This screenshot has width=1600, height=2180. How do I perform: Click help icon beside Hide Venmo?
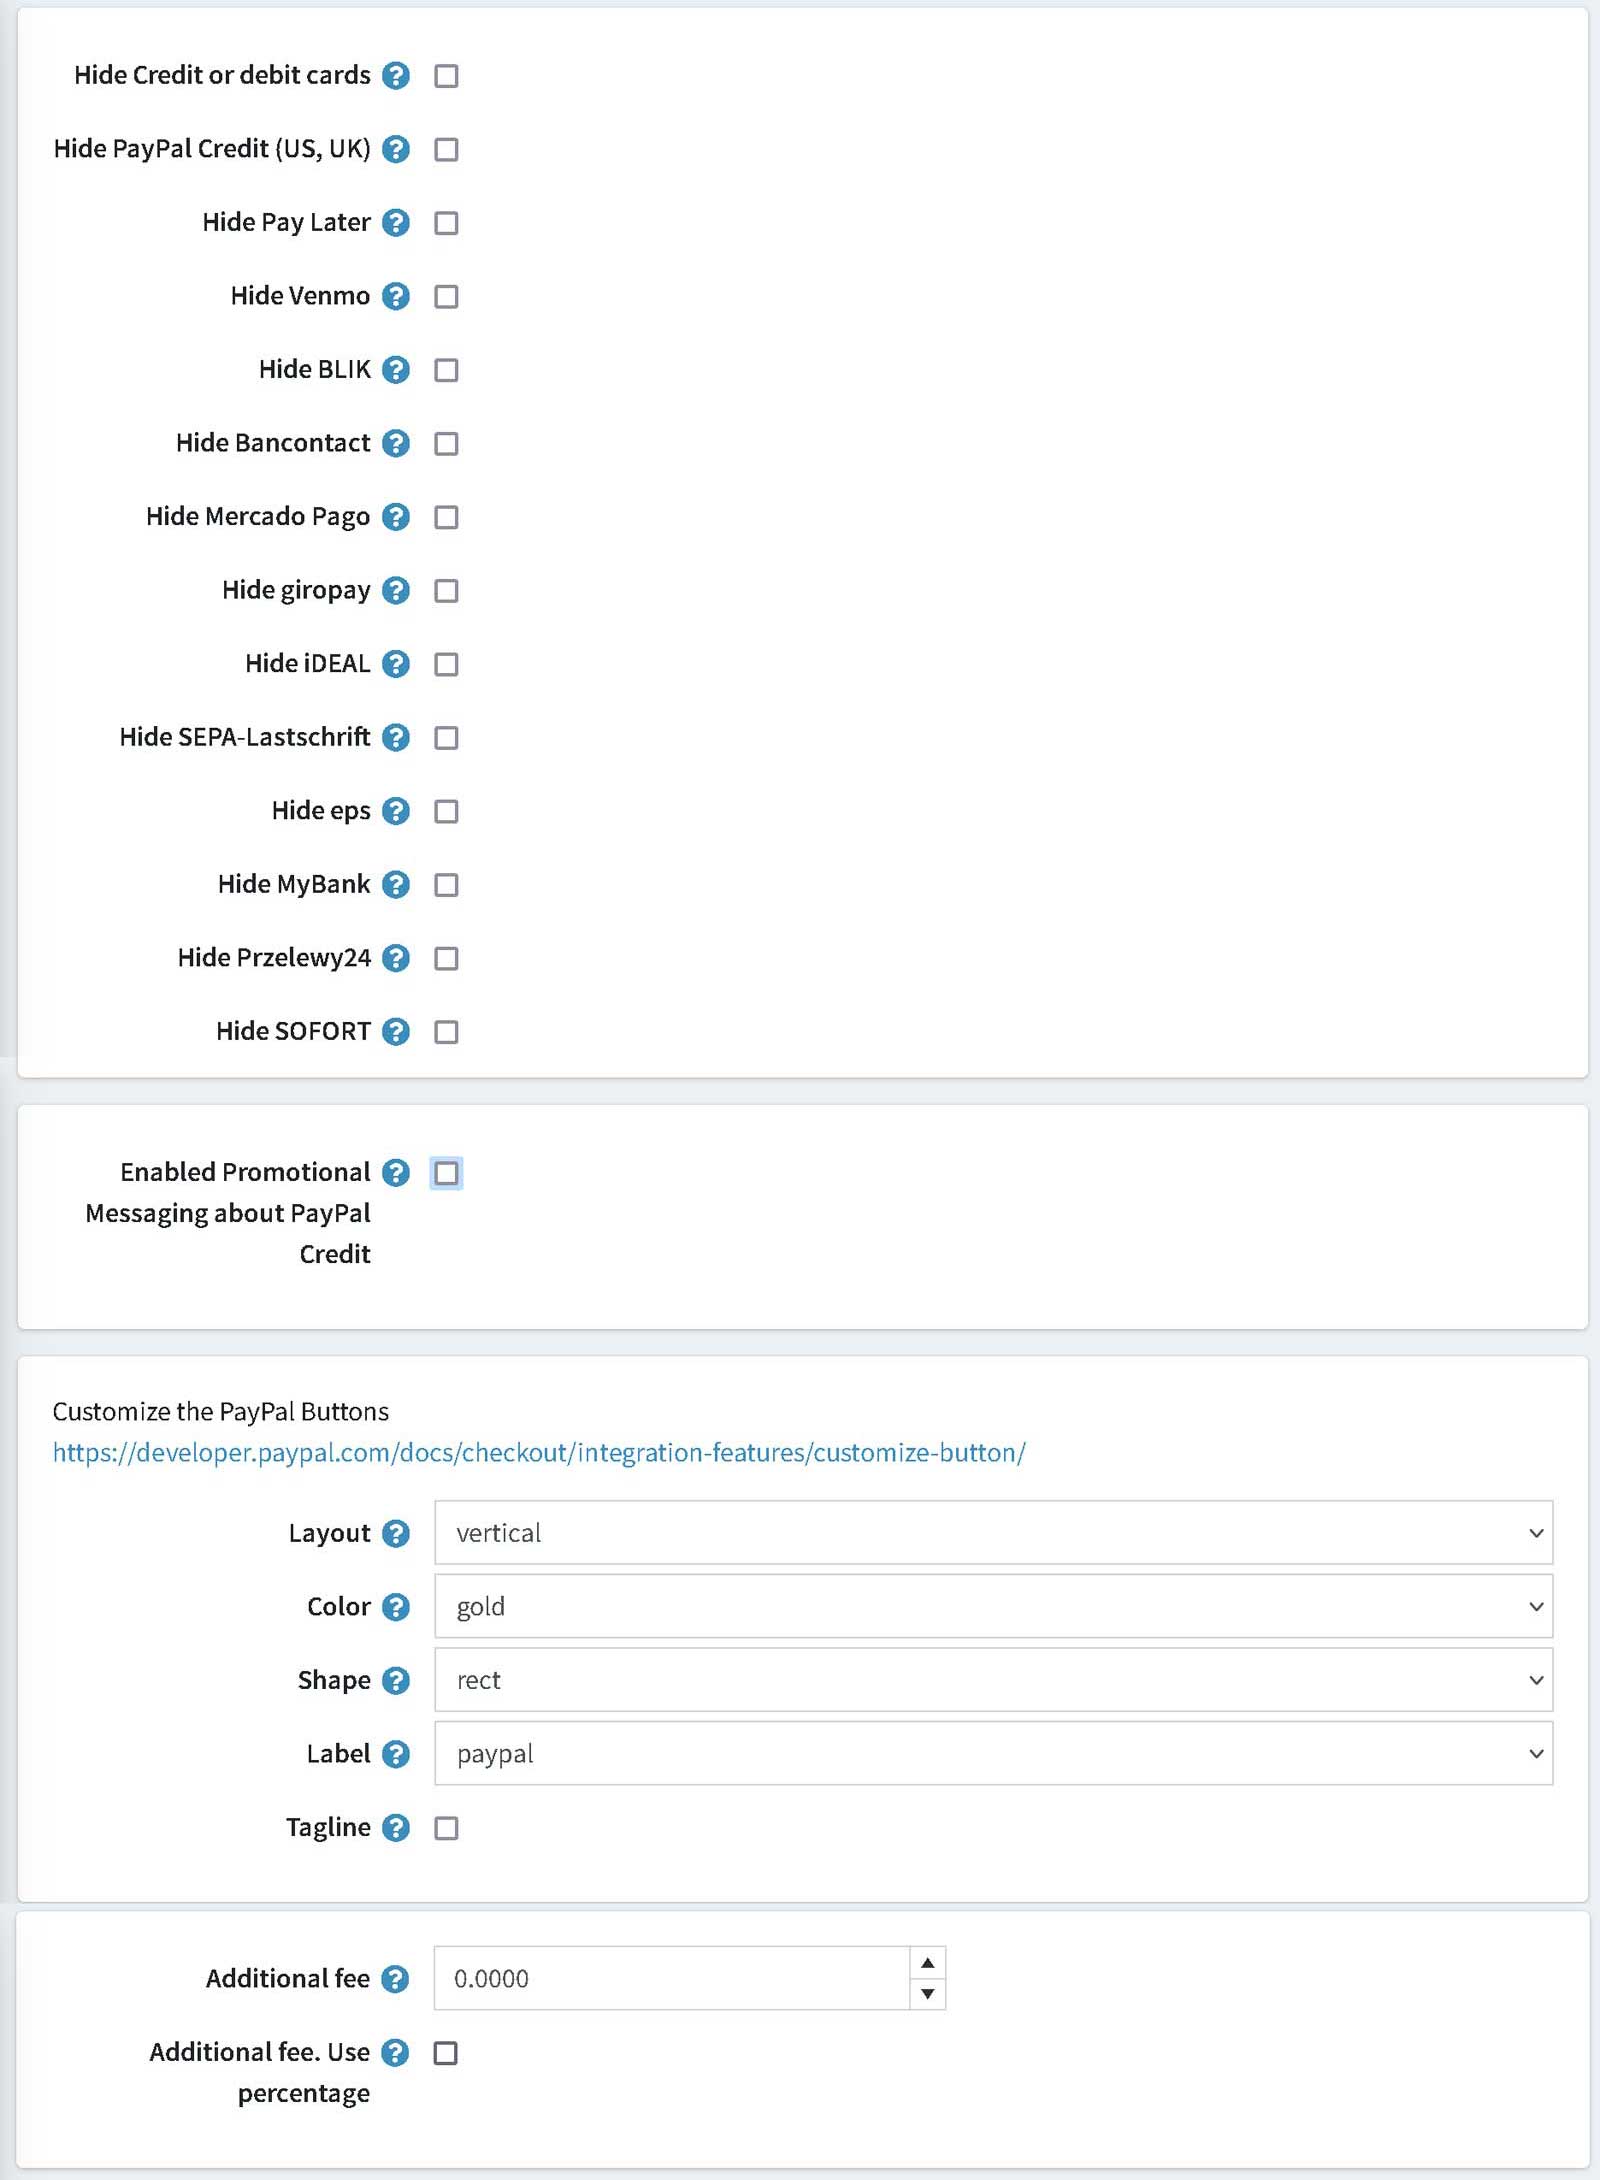396,296
